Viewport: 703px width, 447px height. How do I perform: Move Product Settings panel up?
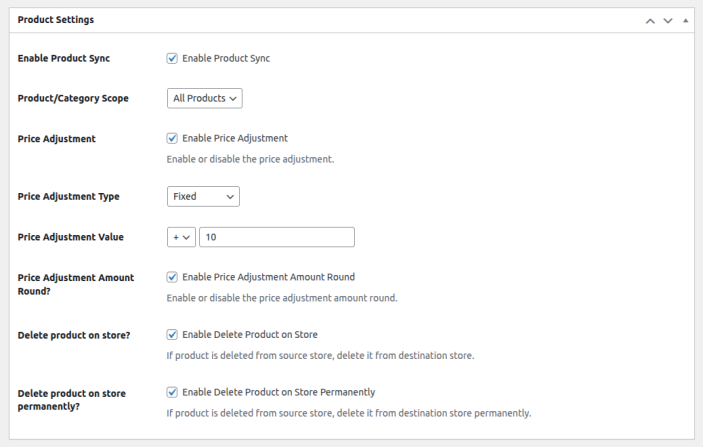tap(650, 21)
